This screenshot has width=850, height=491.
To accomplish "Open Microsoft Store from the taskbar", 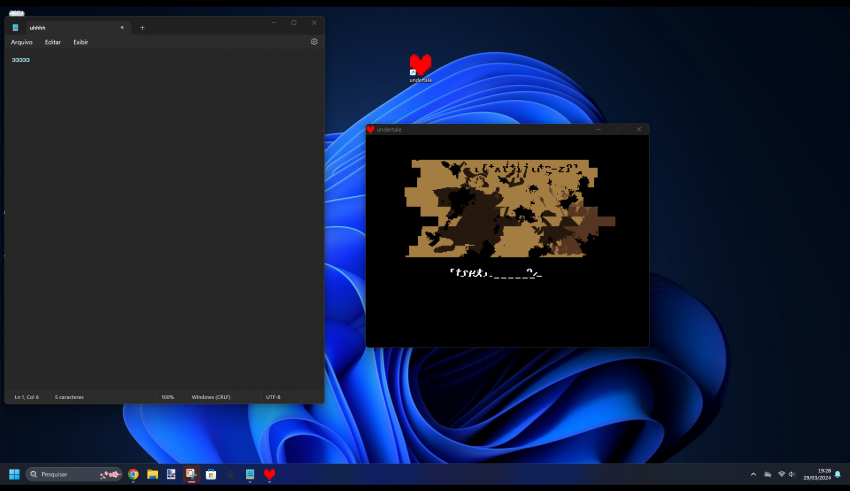I will tap(211, 474).
